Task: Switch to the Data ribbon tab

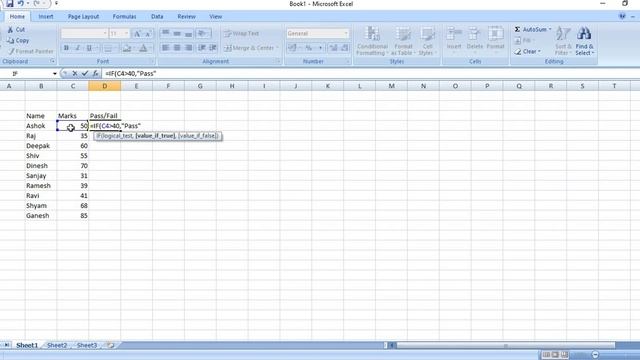Action: 157,17
